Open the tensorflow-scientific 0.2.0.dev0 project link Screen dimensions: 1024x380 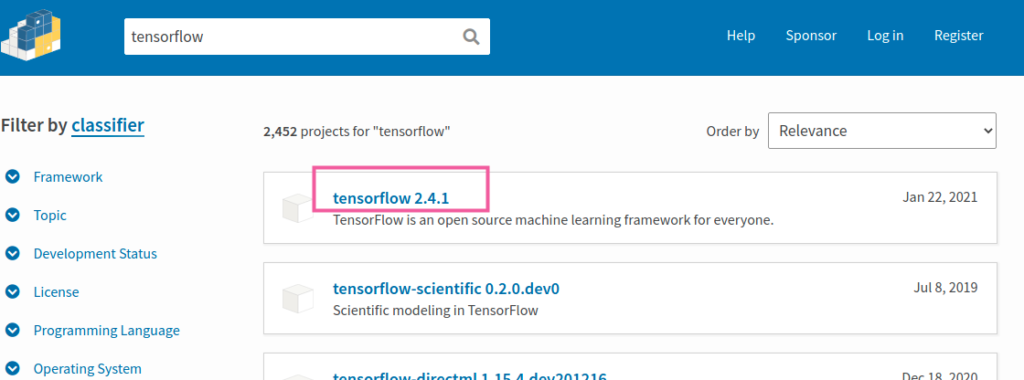click(446, 289)
